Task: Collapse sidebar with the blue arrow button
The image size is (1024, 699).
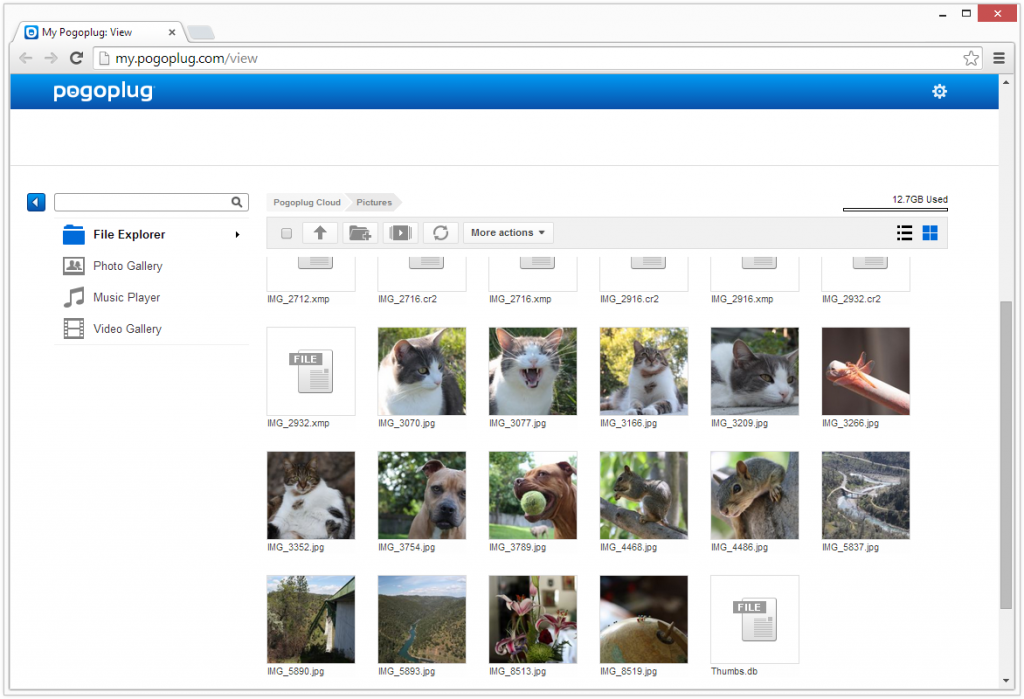Action: (x=36, y=203)
